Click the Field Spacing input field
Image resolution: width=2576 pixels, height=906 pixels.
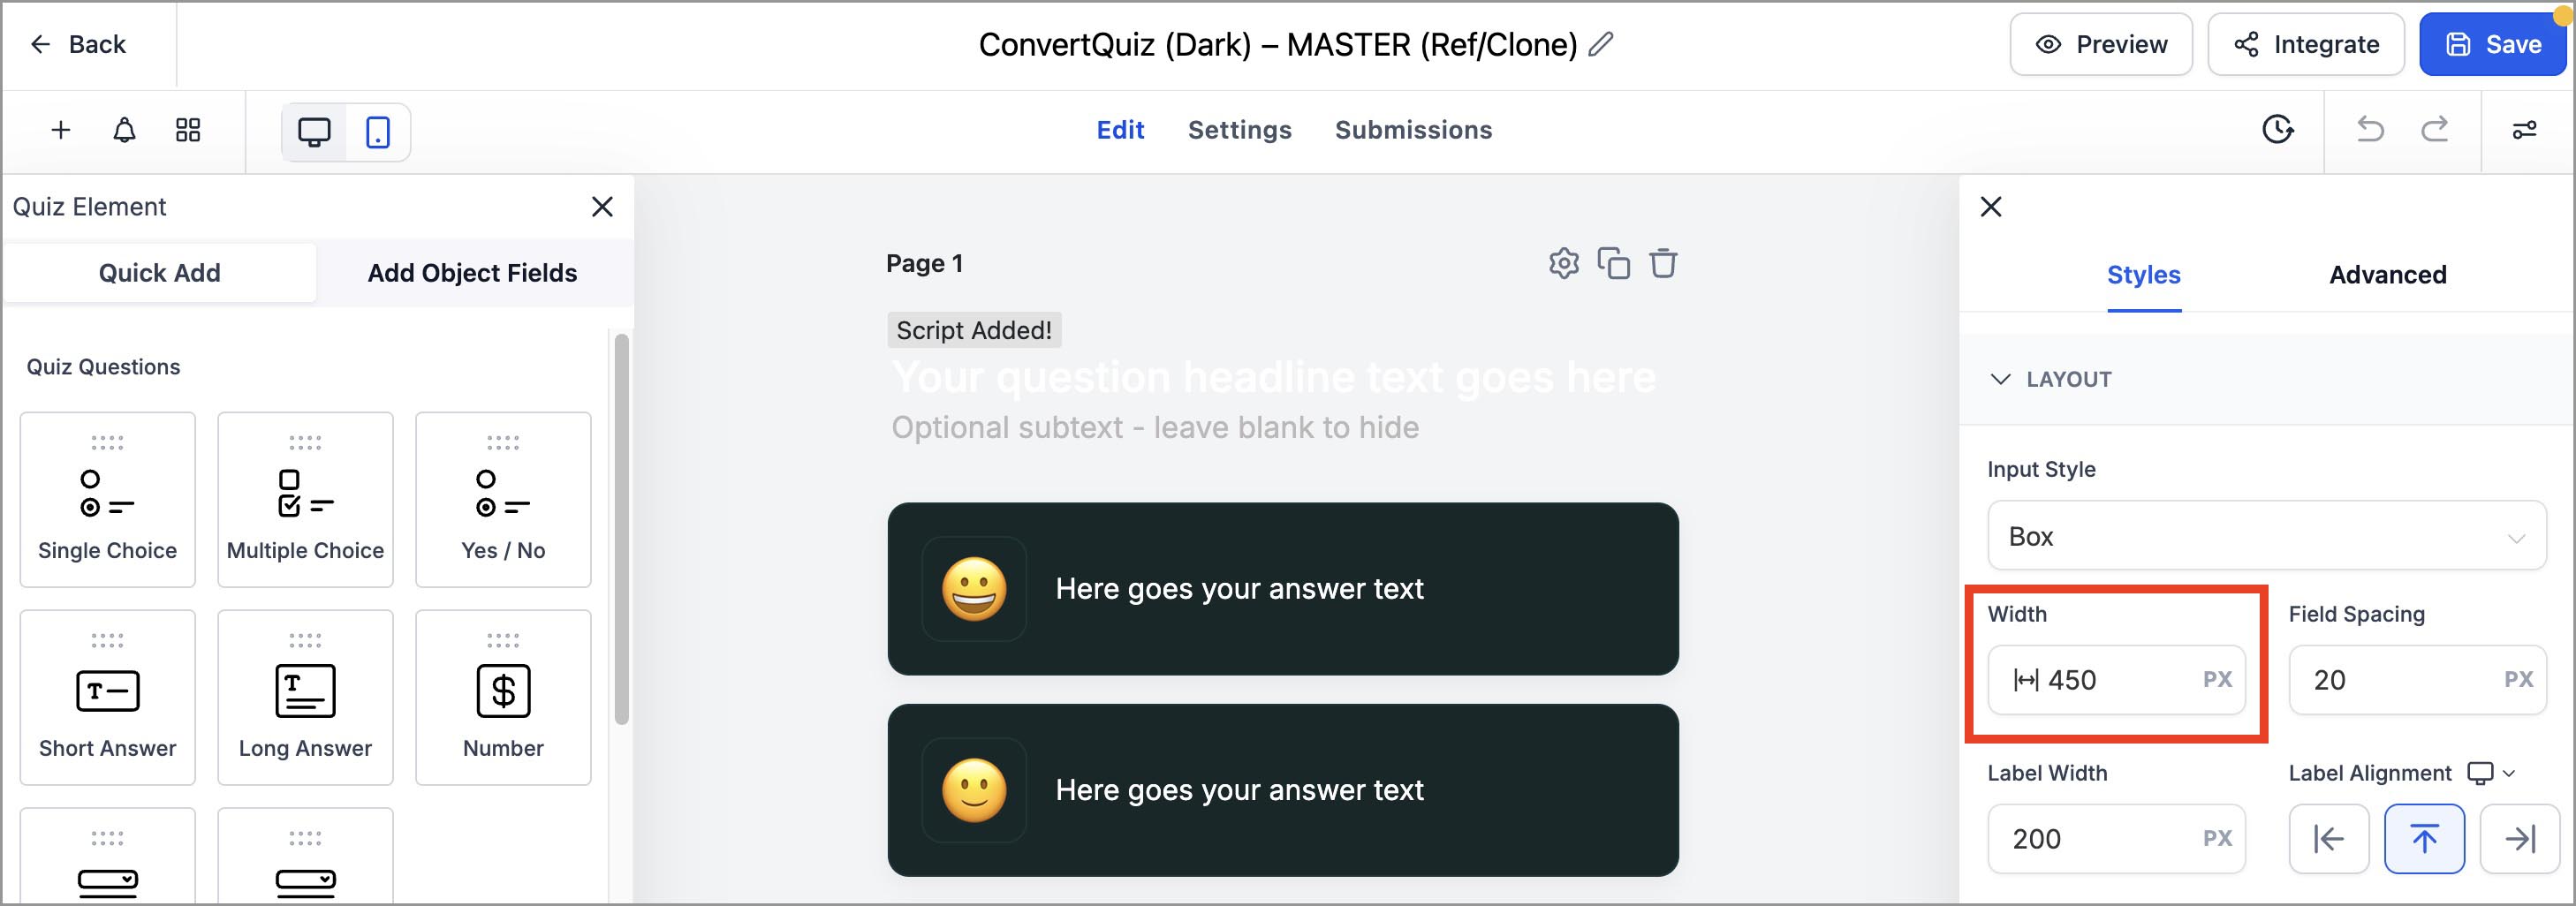2400,680
